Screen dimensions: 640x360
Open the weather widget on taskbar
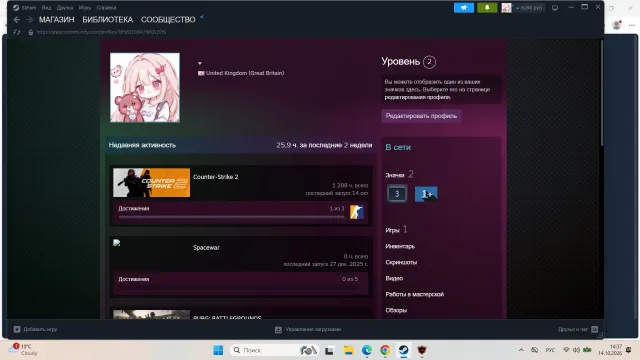pos(24,350)
